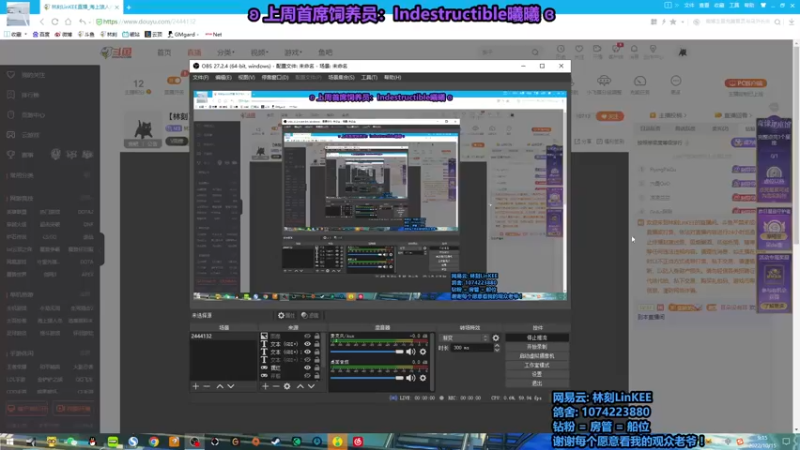Add a scene with the plus icon
The height and width of the screenshot is (450, 800).
pos(195,386)
